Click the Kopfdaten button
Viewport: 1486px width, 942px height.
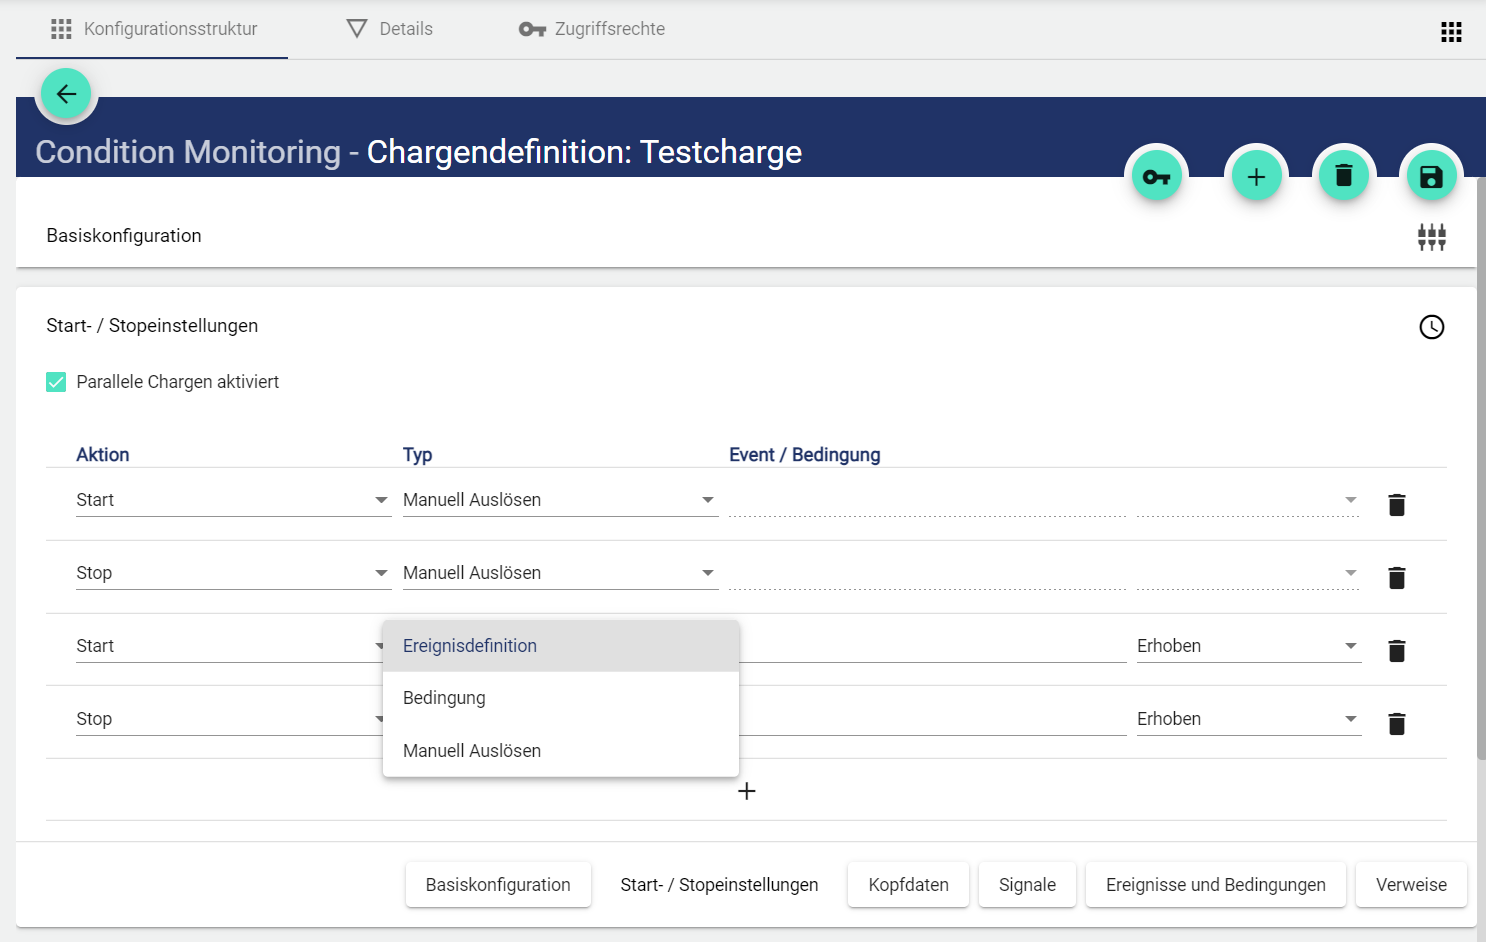coord(908,885)
